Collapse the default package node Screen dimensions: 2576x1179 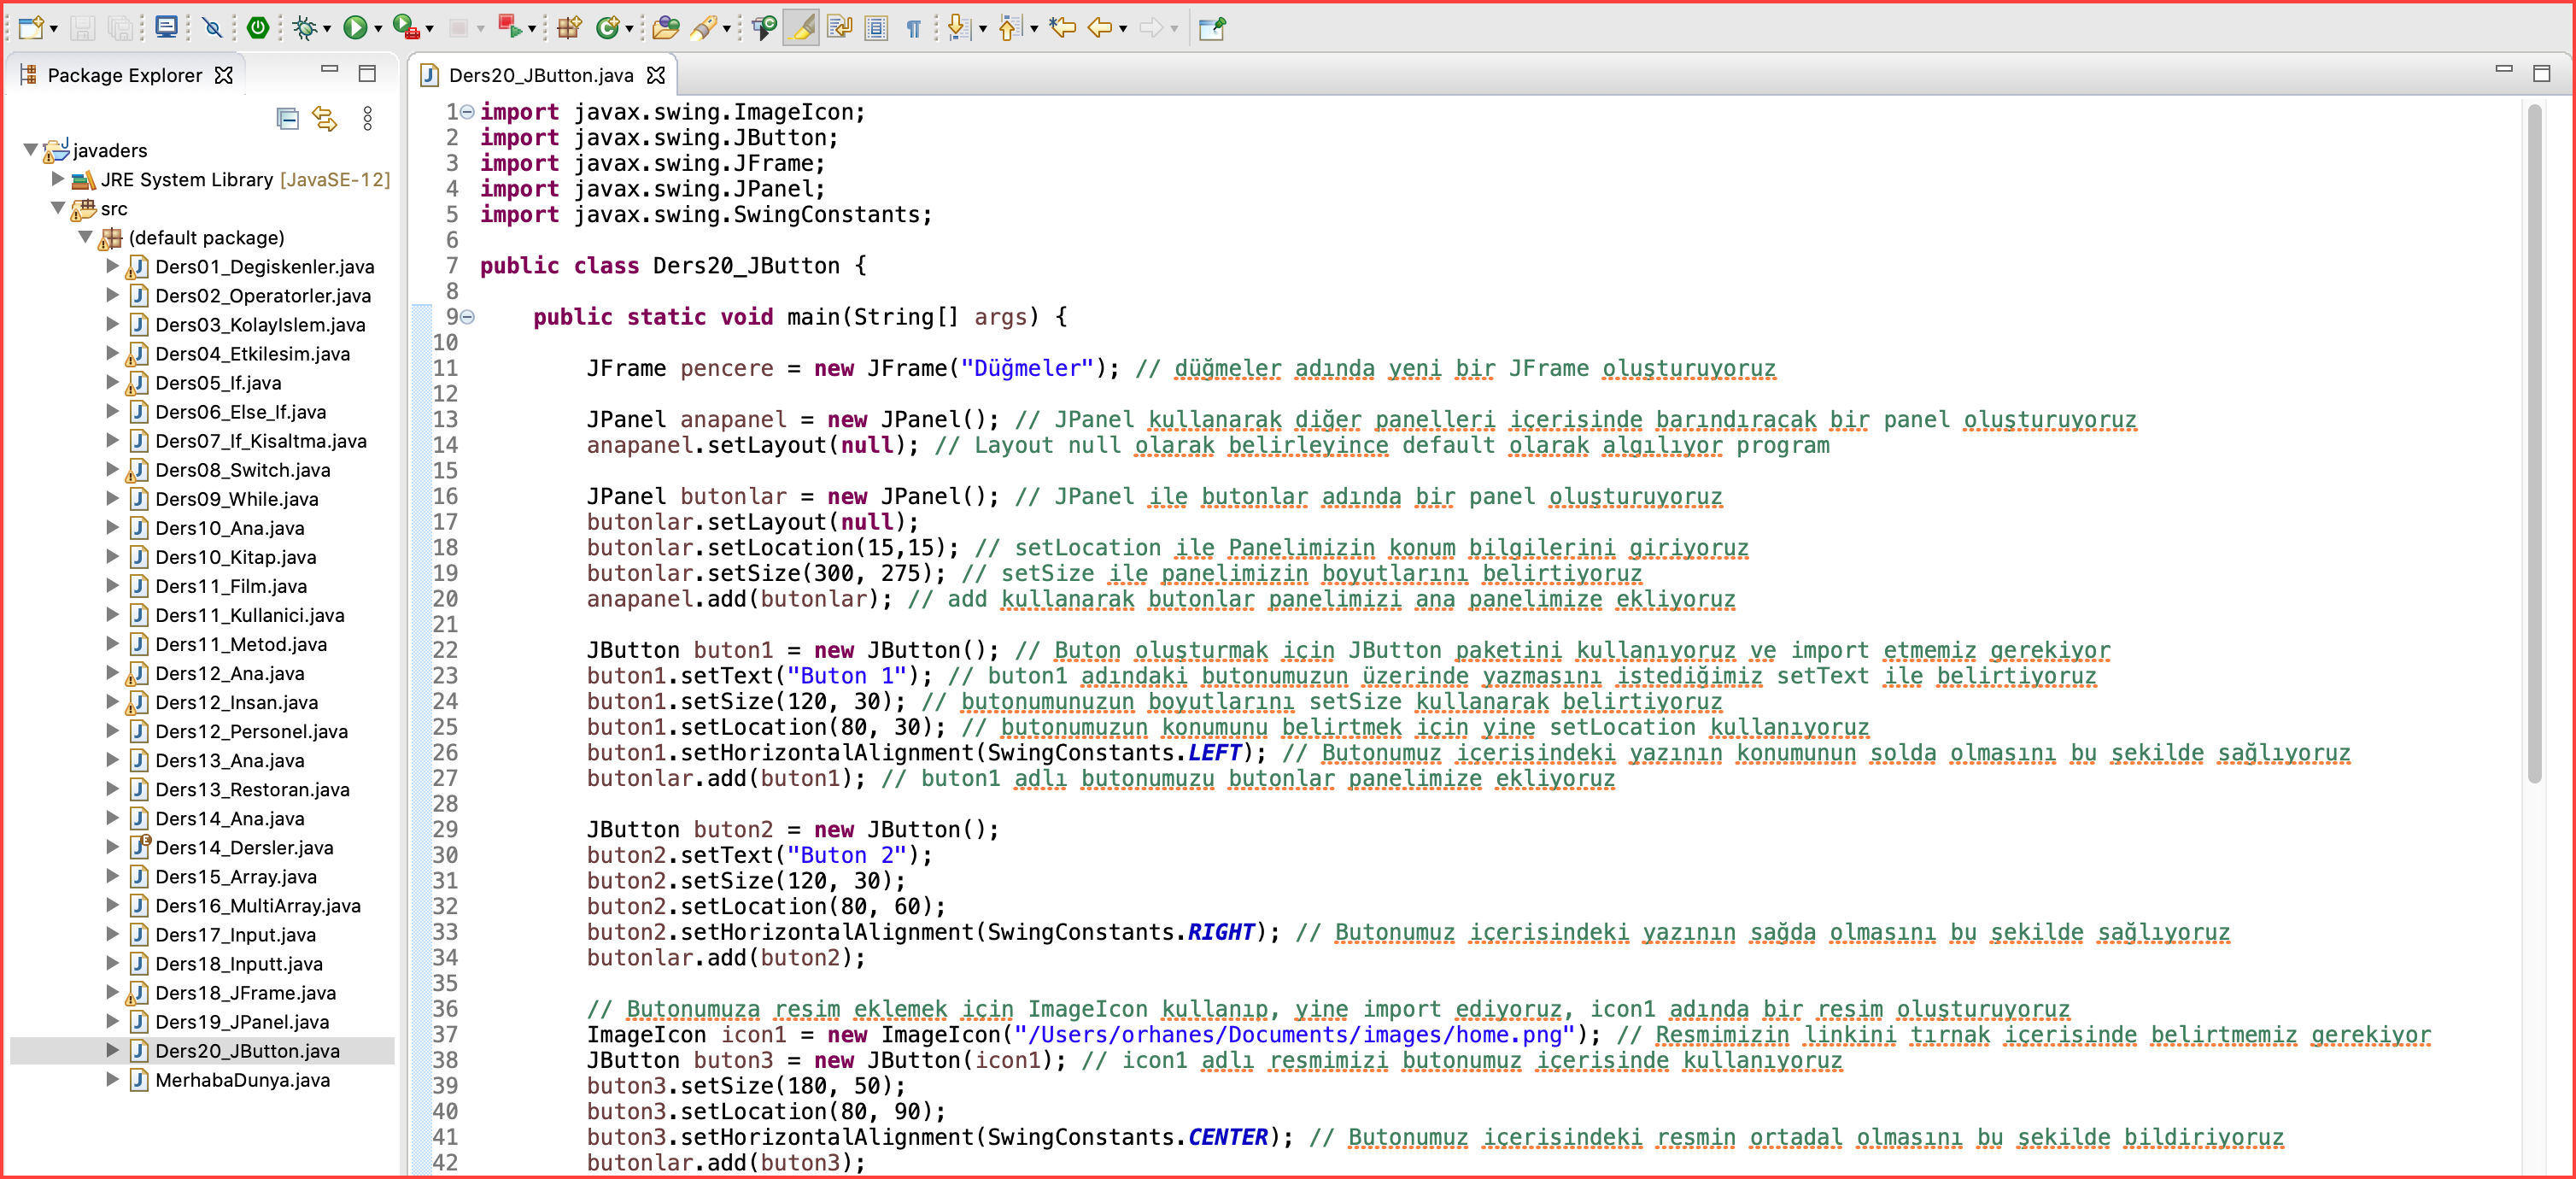tap(86, 237)
